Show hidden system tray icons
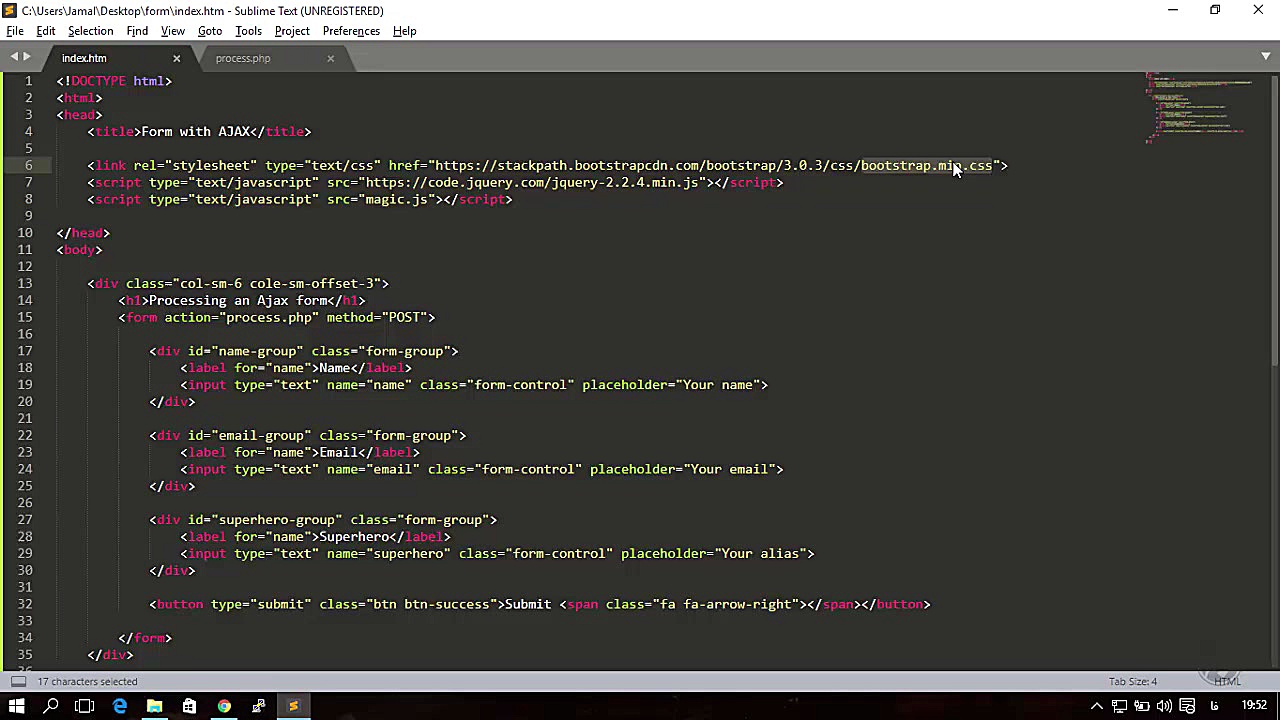The image size is (1280, 720). pos(1097,706)
